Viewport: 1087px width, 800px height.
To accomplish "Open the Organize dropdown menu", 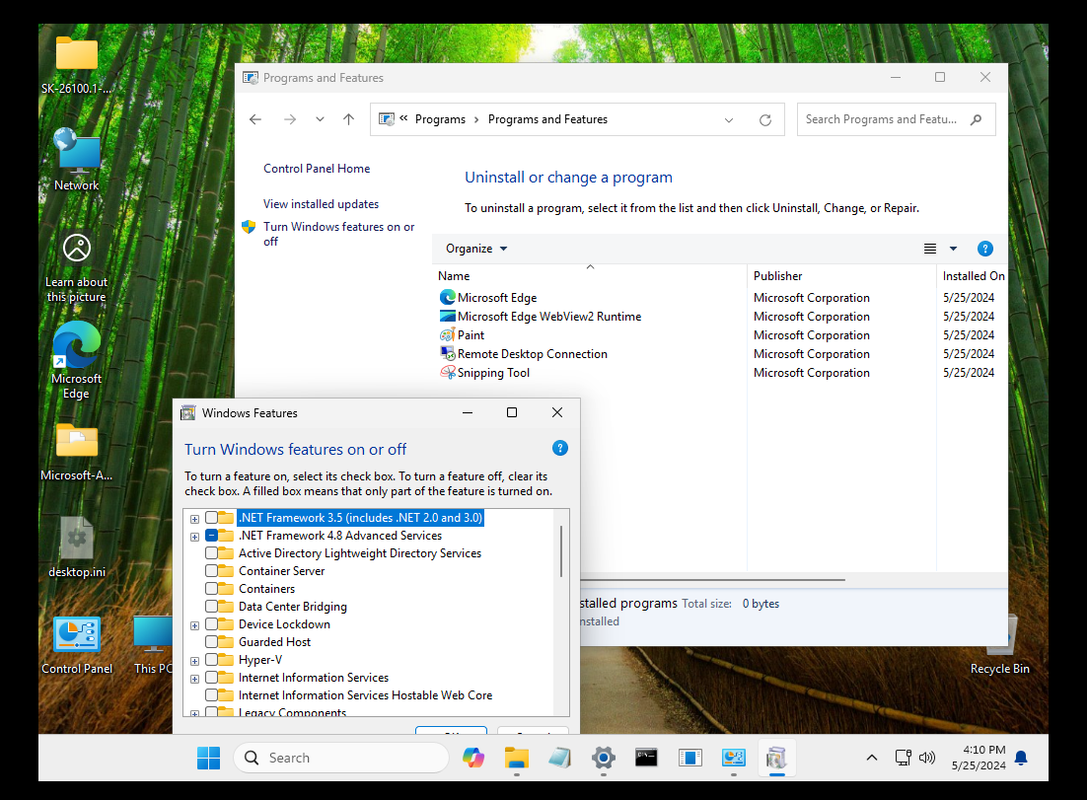I will pos(476,248).
